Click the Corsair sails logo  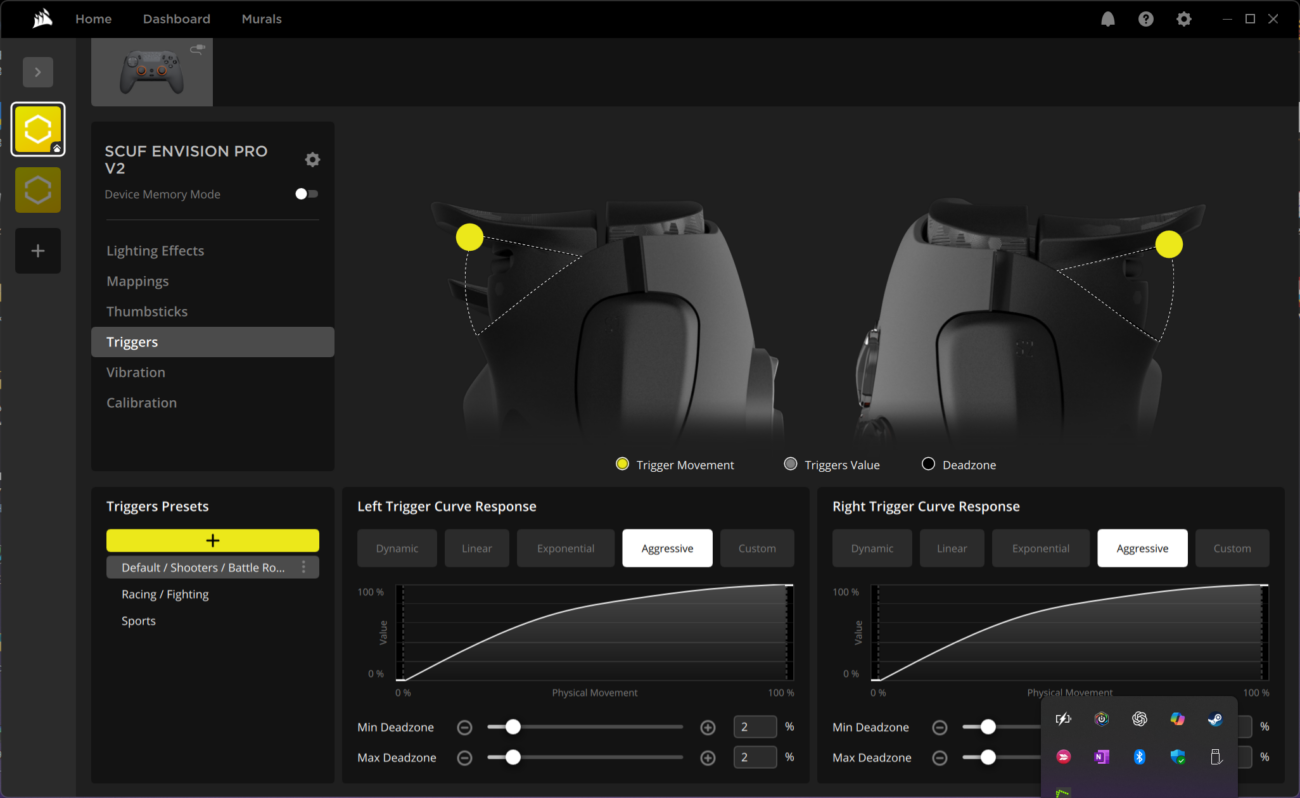(x=42, y=18)
